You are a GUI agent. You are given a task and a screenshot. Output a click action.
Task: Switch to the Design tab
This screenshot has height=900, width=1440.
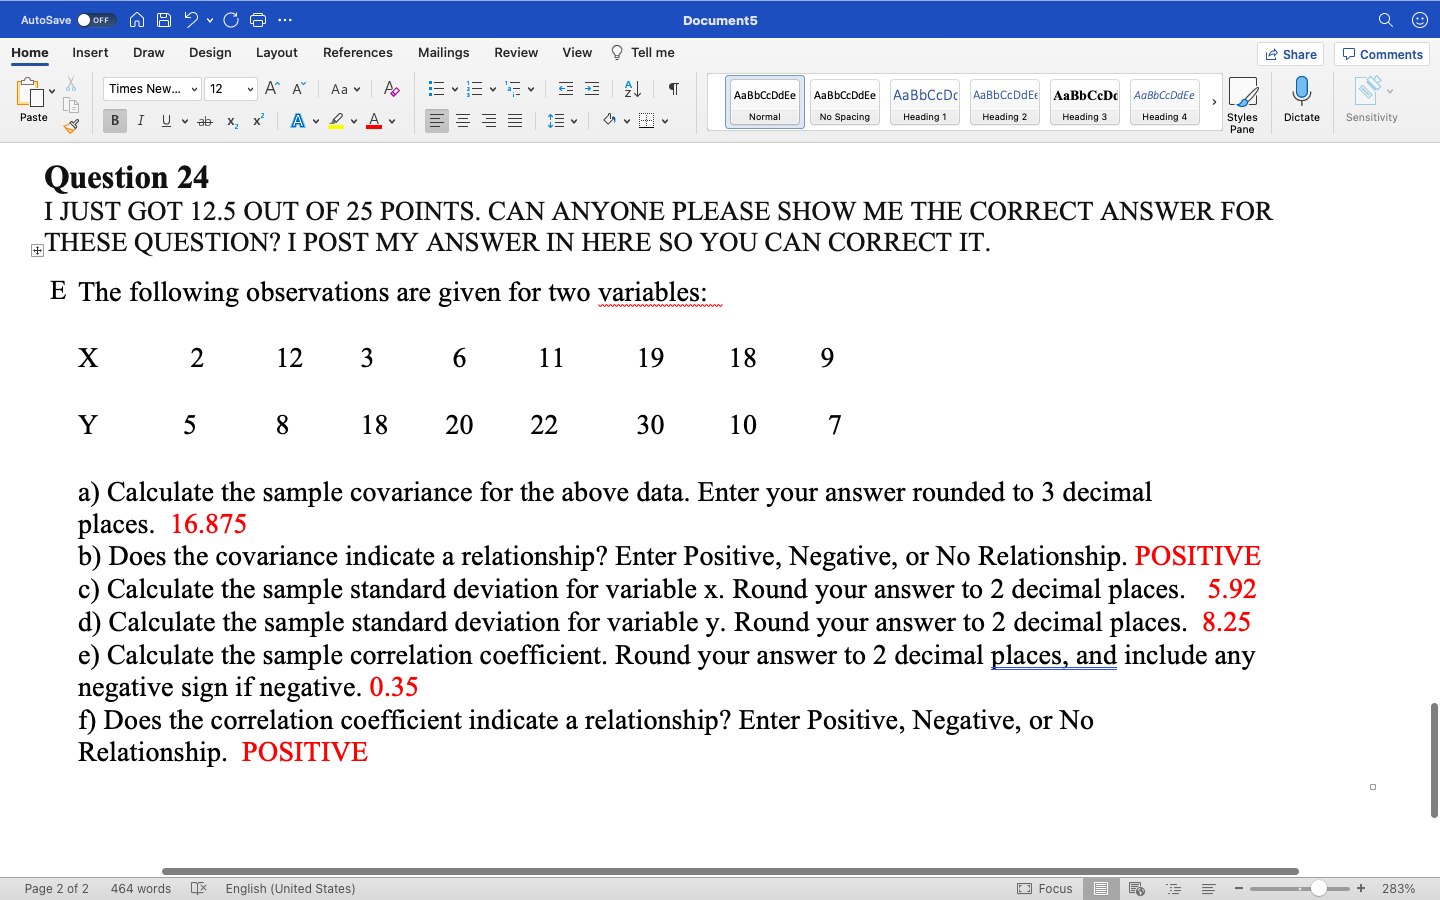210,52
